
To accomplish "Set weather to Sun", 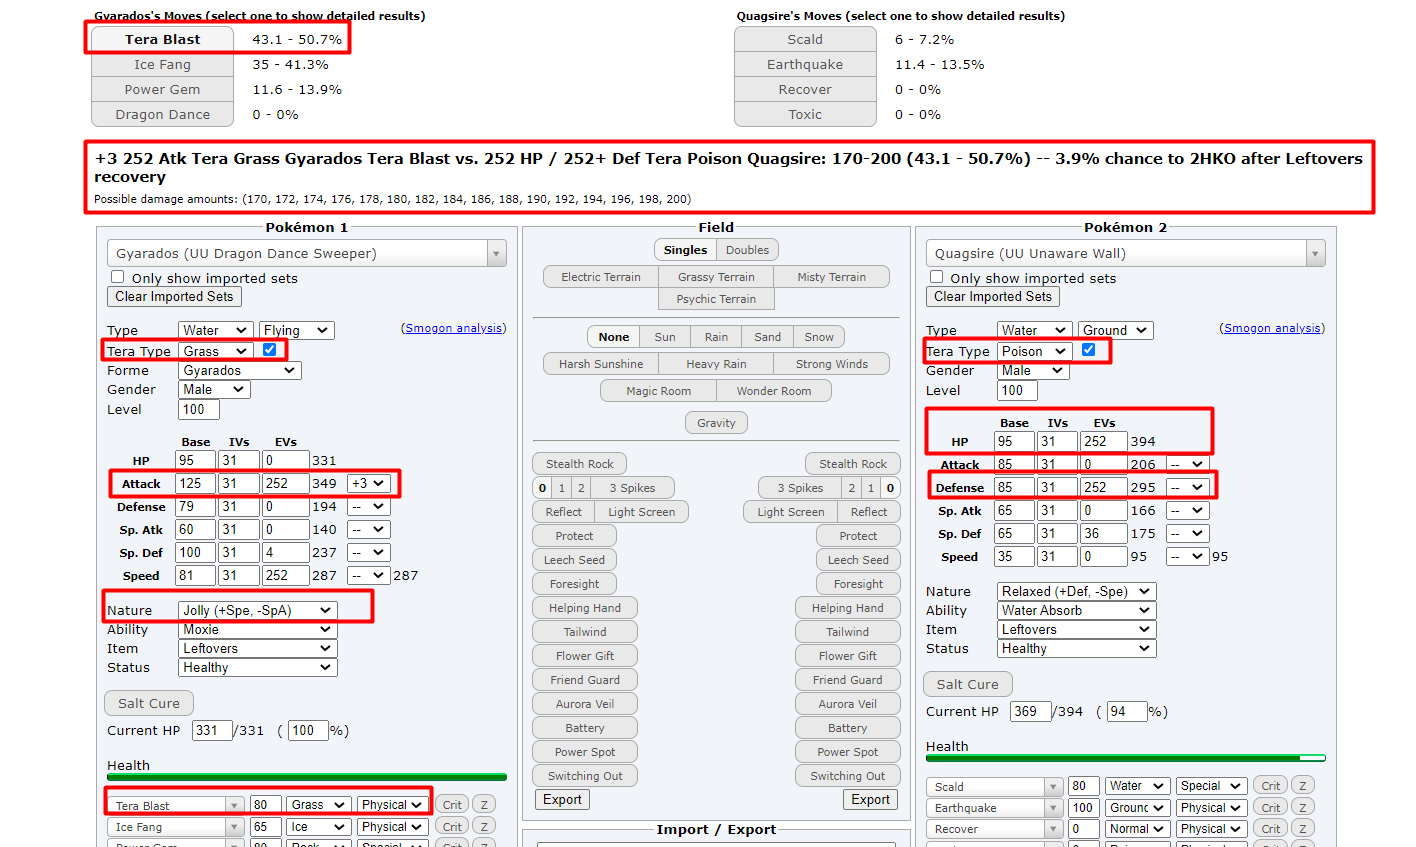I will pyautogui.click(x=665, y=337).
